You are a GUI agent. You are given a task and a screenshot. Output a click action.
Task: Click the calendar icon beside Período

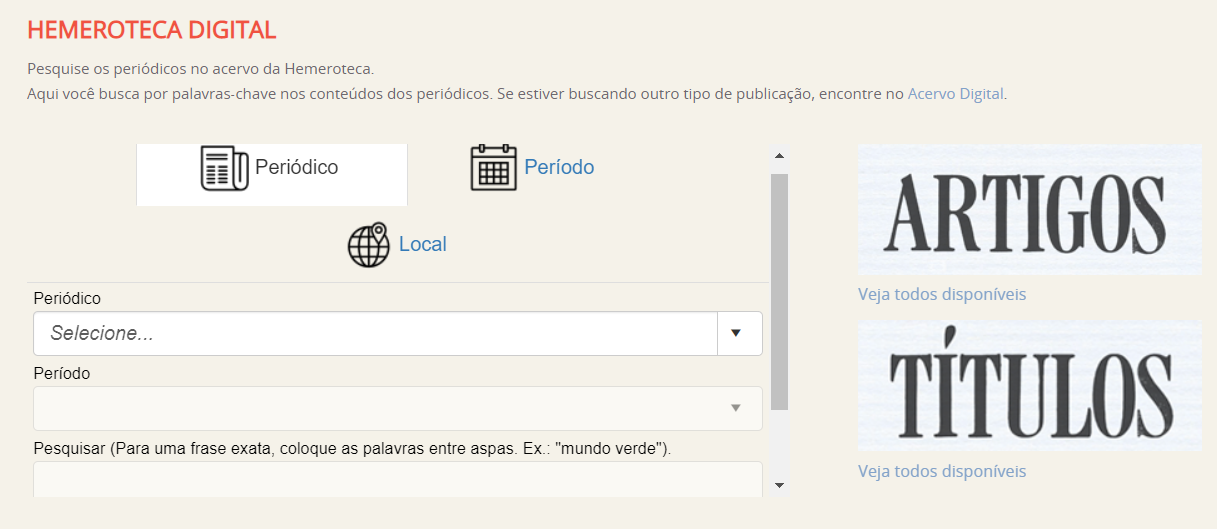click(493, 168)
